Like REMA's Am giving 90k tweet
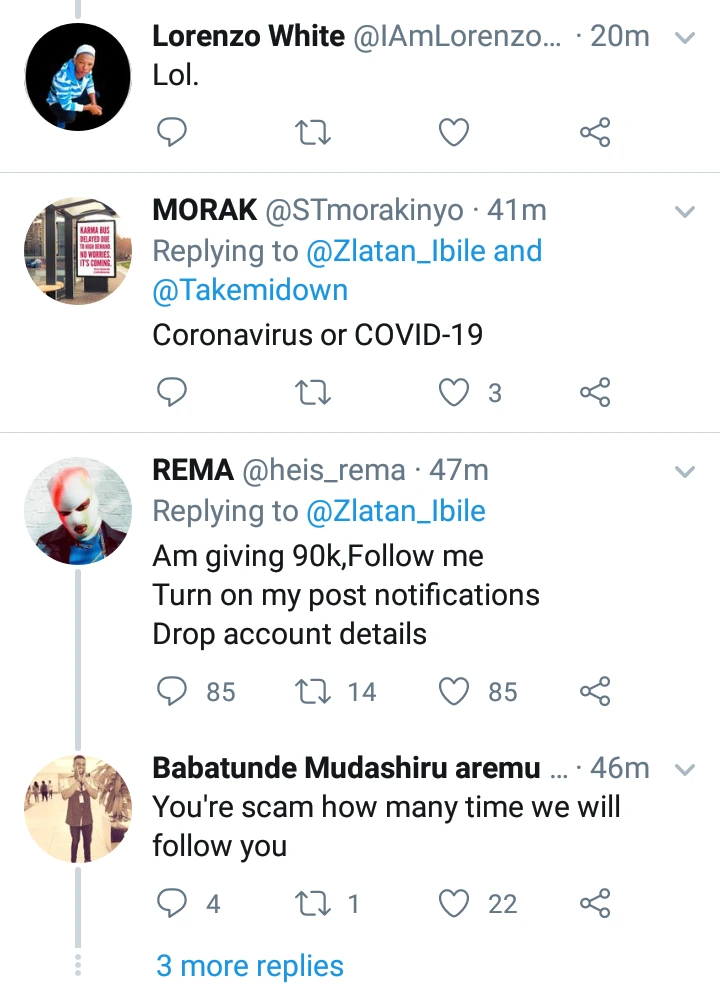 (455, 691)
